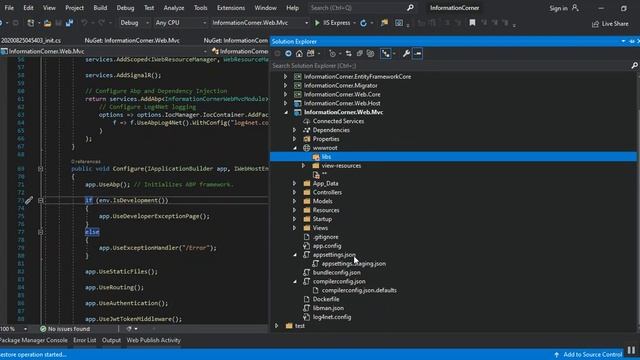Click the Open File folder toolbar icon
The width and height of the screenshot is (640, 360).
tap(47, 23)
